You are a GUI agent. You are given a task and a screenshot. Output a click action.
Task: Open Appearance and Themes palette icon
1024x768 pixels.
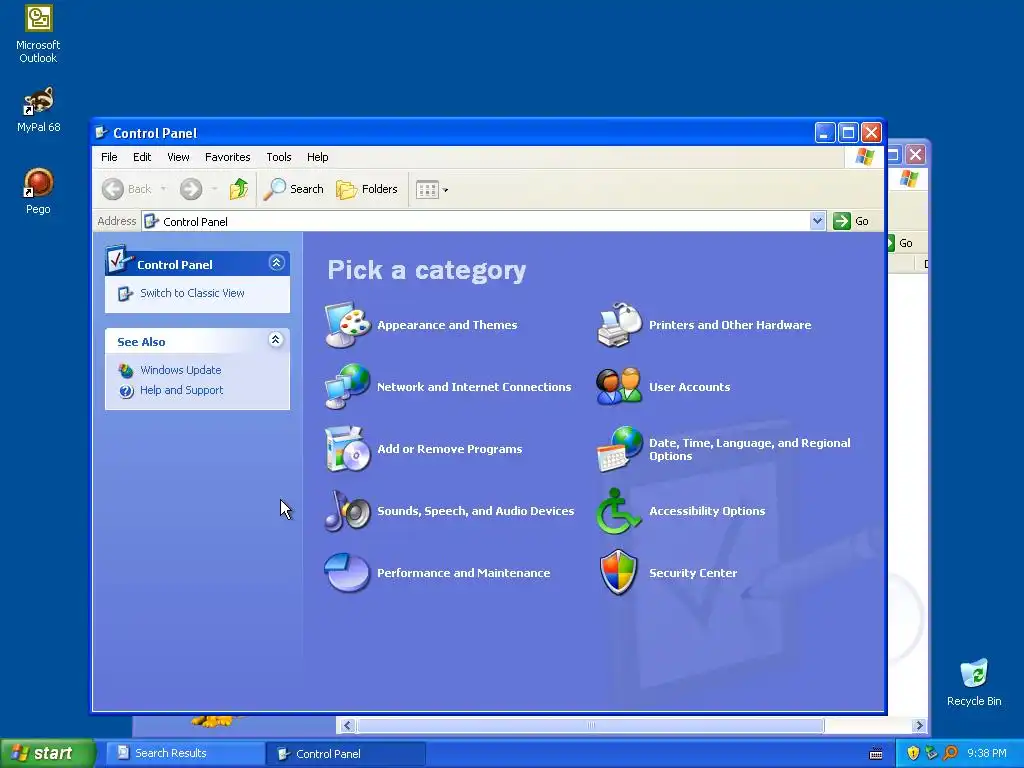pos(348,325)
